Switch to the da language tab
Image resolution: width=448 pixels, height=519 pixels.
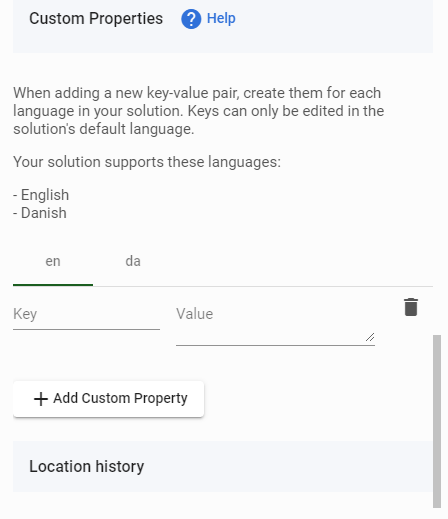click(133, 261)
